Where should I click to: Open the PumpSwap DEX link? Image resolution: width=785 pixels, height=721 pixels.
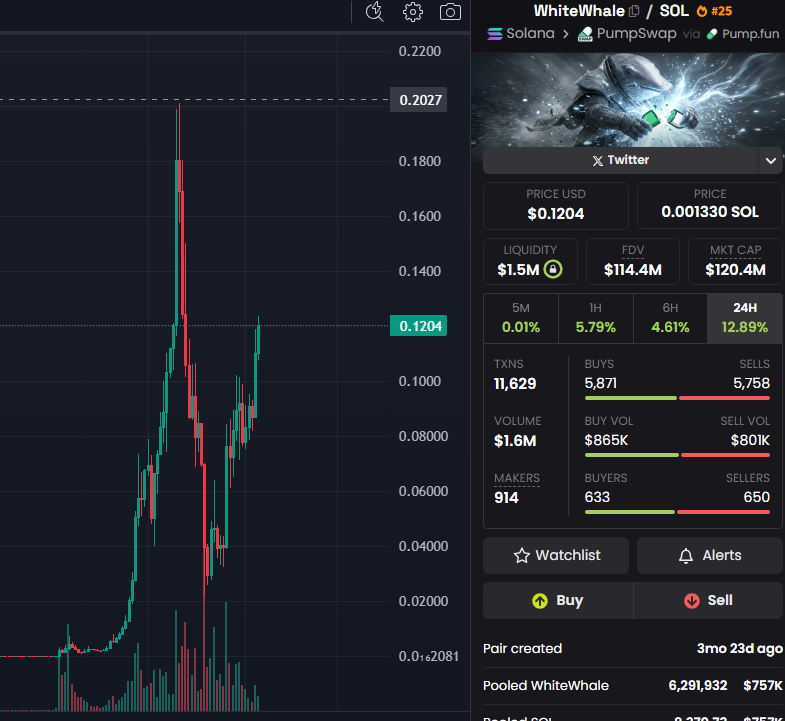point(627,34)
